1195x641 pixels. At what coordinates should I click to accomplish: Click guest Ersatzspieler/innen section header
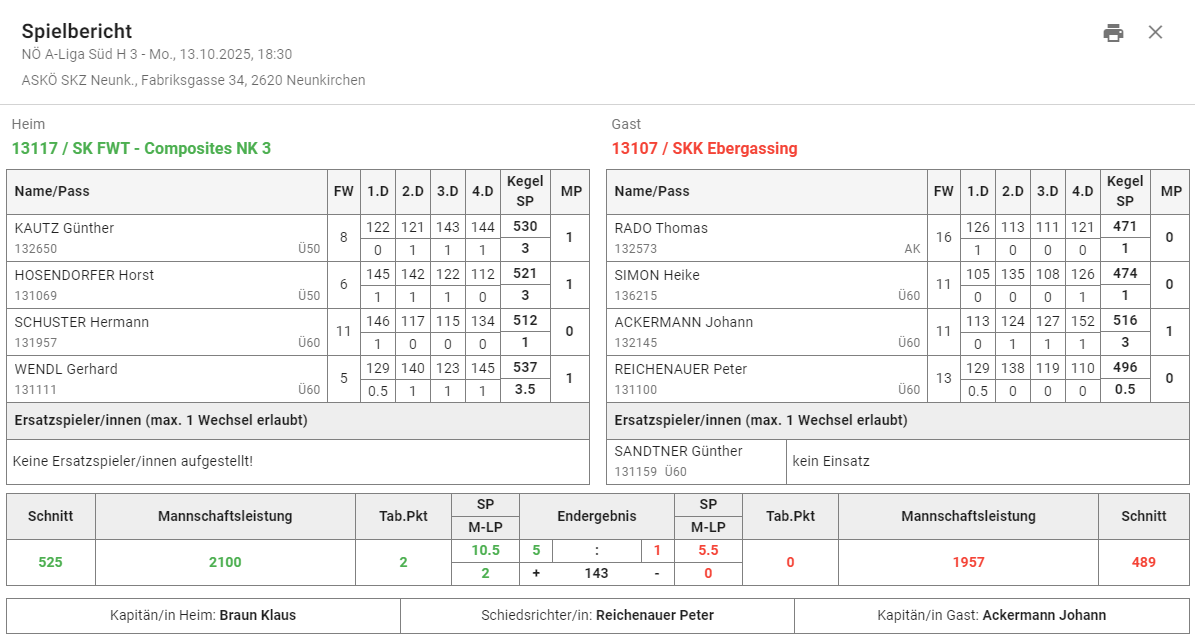coord(898,420)
